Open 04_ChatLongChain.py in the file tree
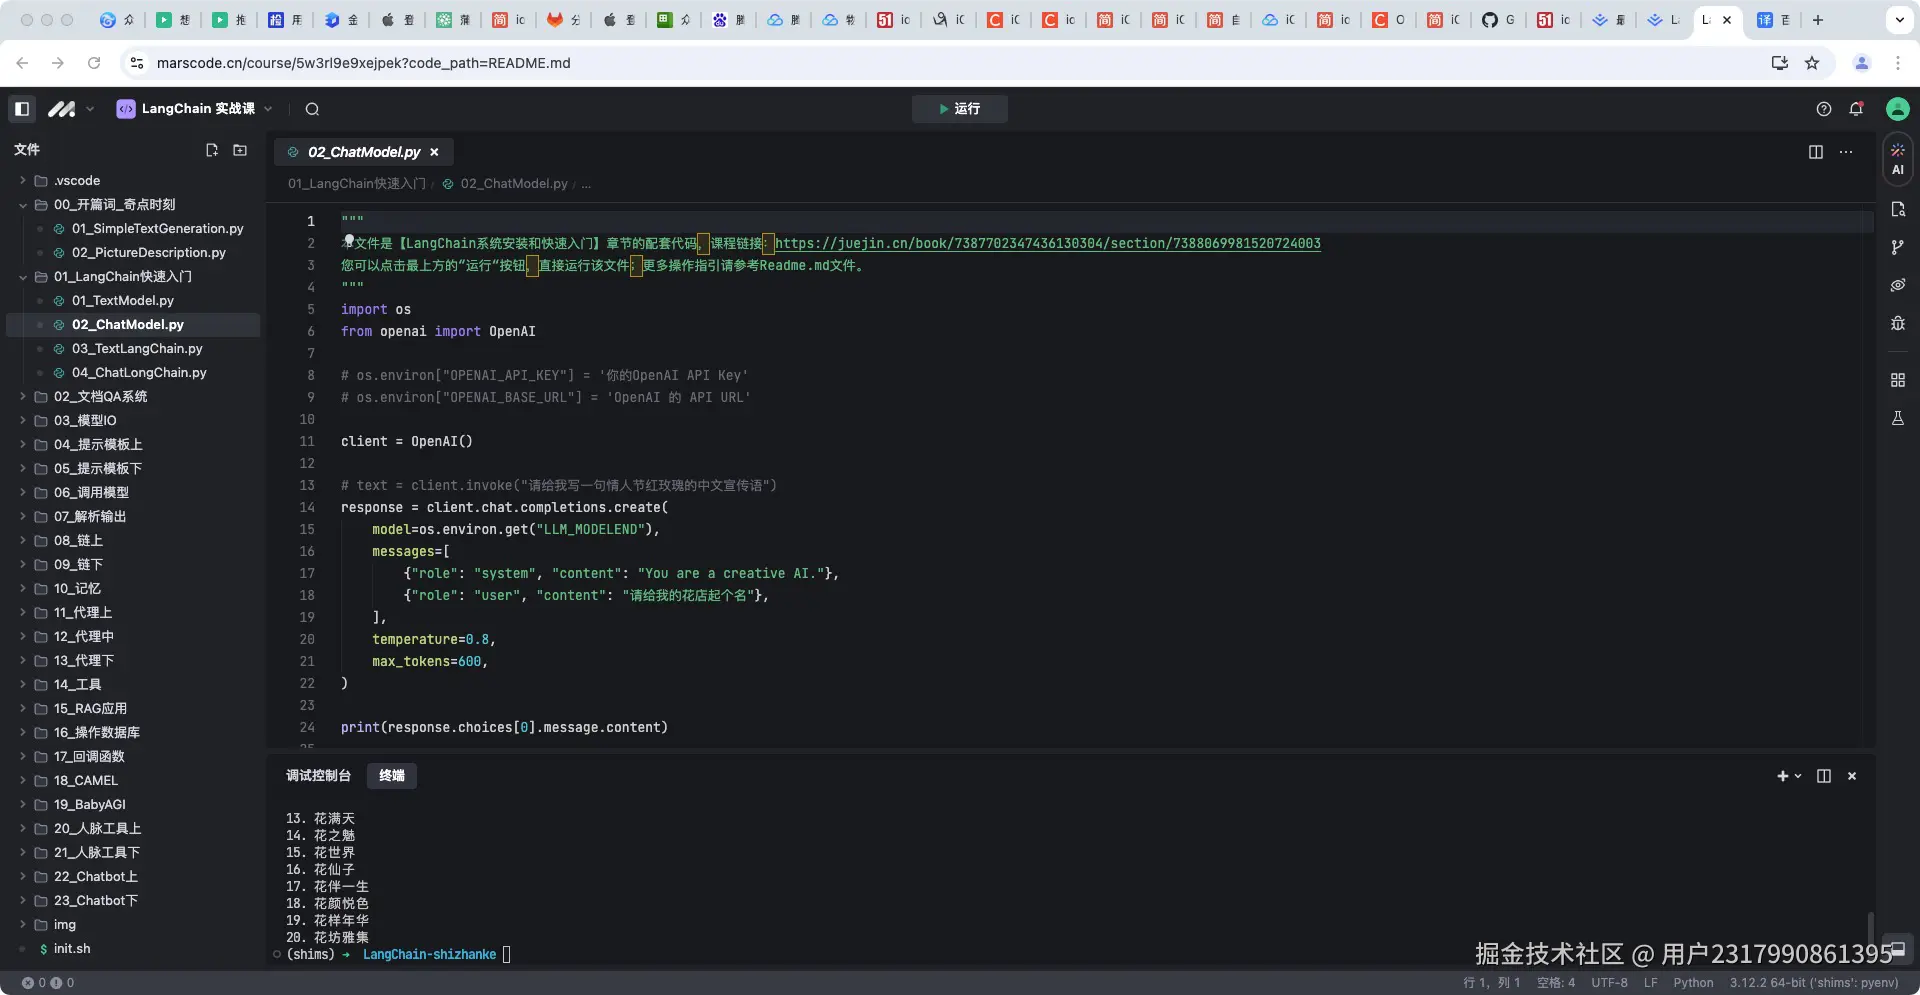The image size is (1920, 995). 139,373
